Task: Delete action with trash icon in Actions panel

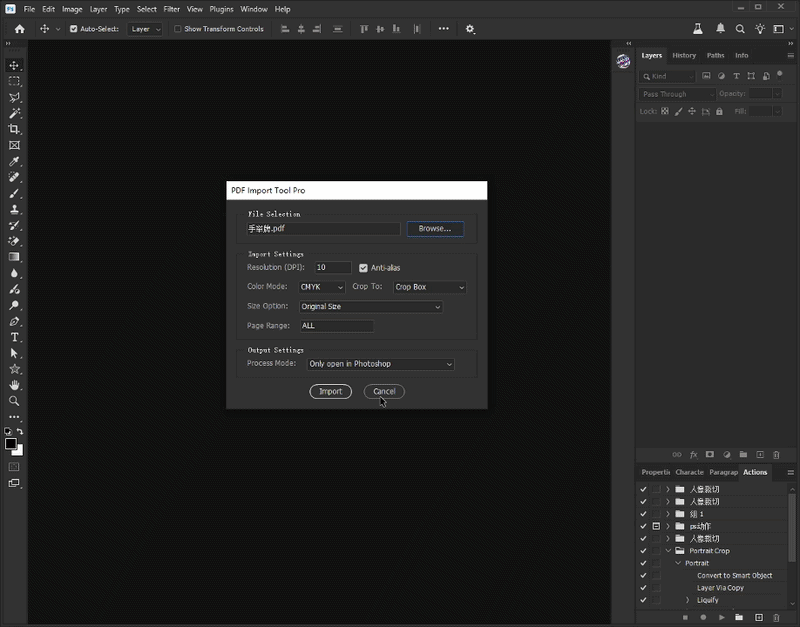Action: 776,617
